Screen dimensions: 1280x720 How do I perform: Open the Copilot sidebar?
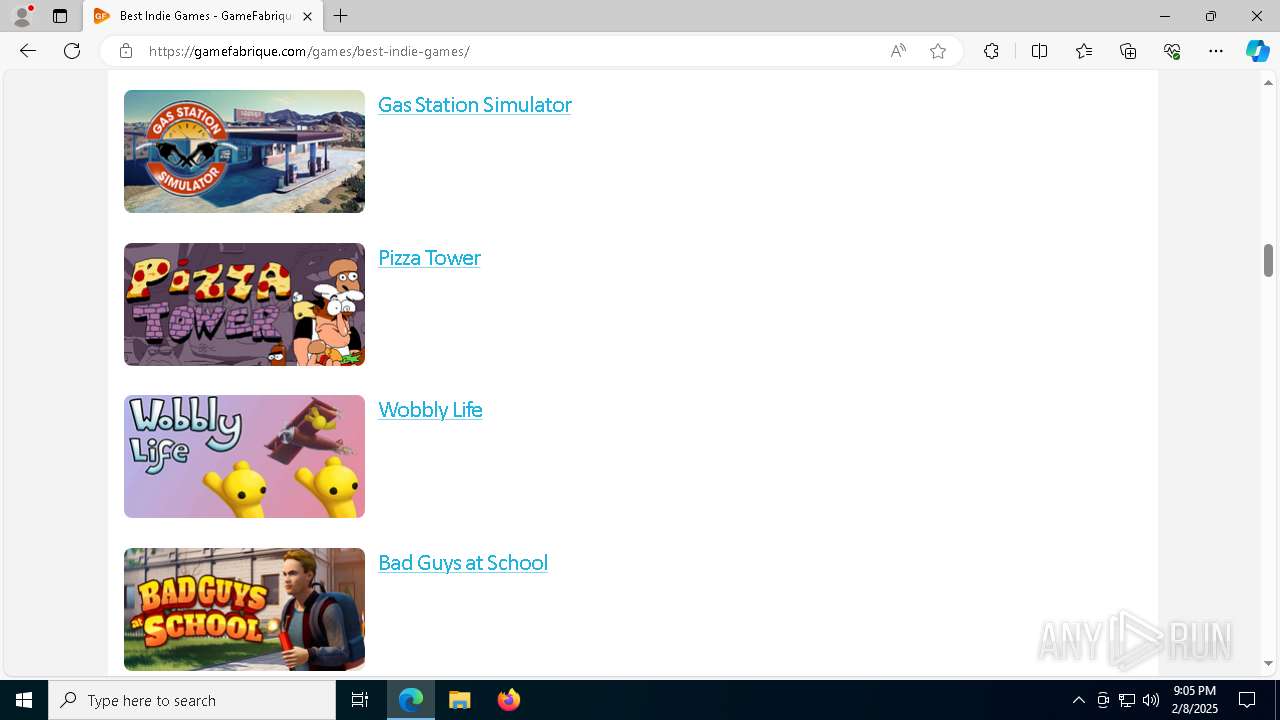pos(1257,51)
